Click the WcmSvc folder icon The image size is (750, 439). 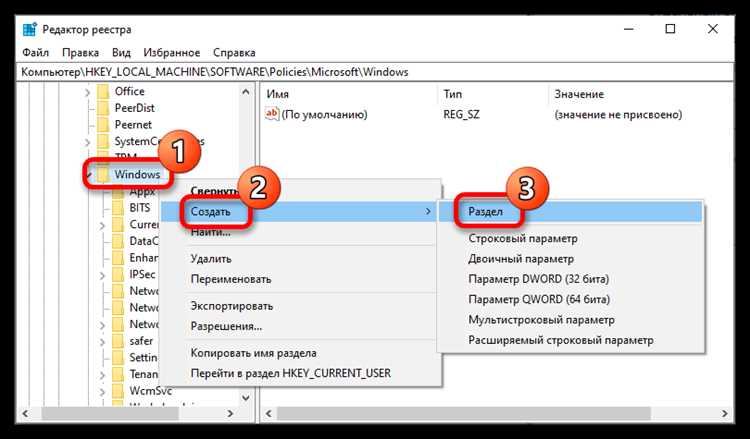(x=118, y=391)
